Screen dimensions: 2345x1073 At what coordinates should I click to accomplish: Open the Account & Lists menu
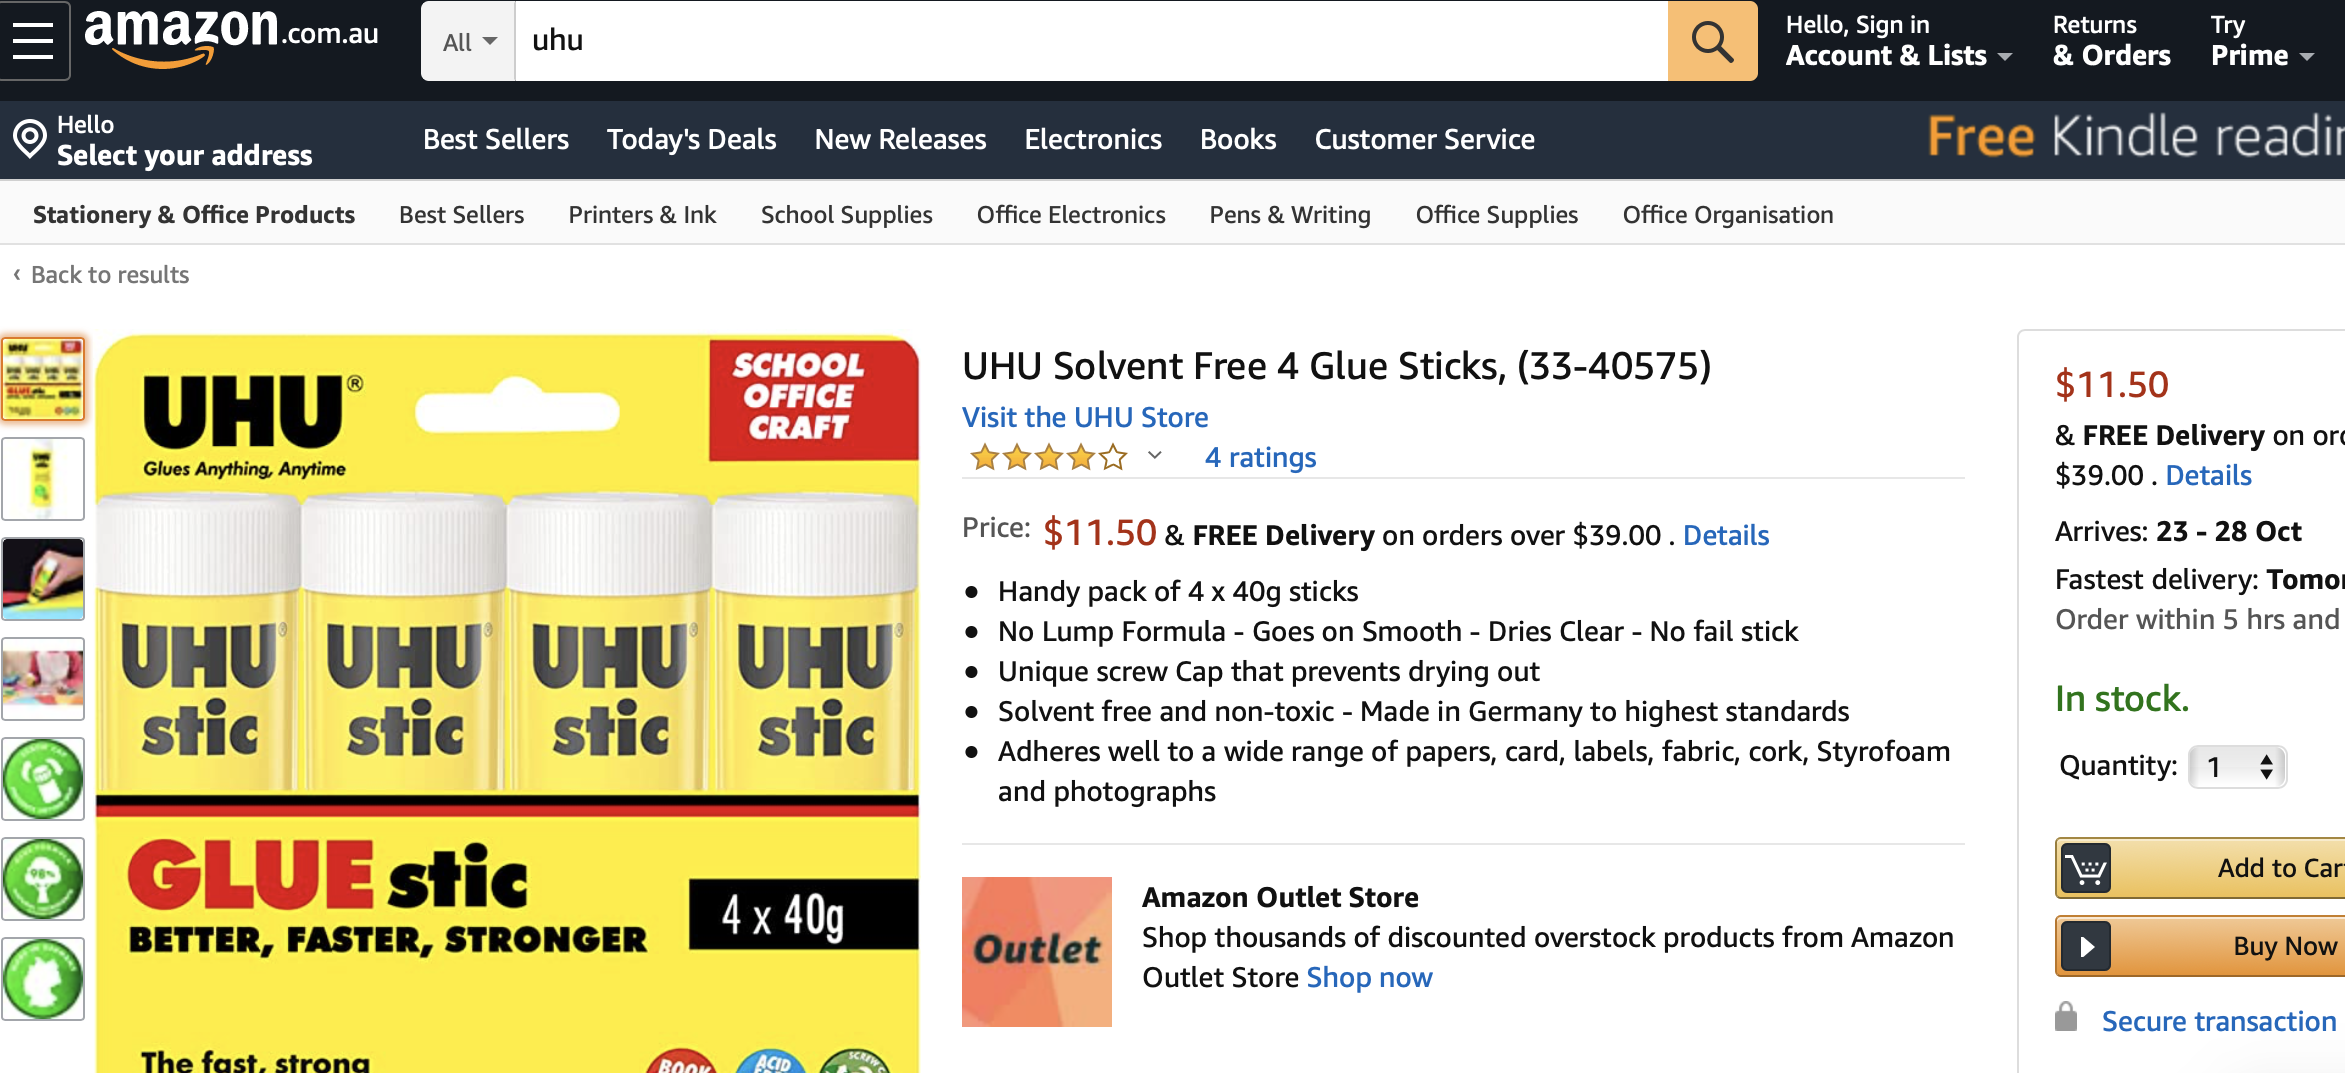pyautogui.click(x=1897, y=41)
